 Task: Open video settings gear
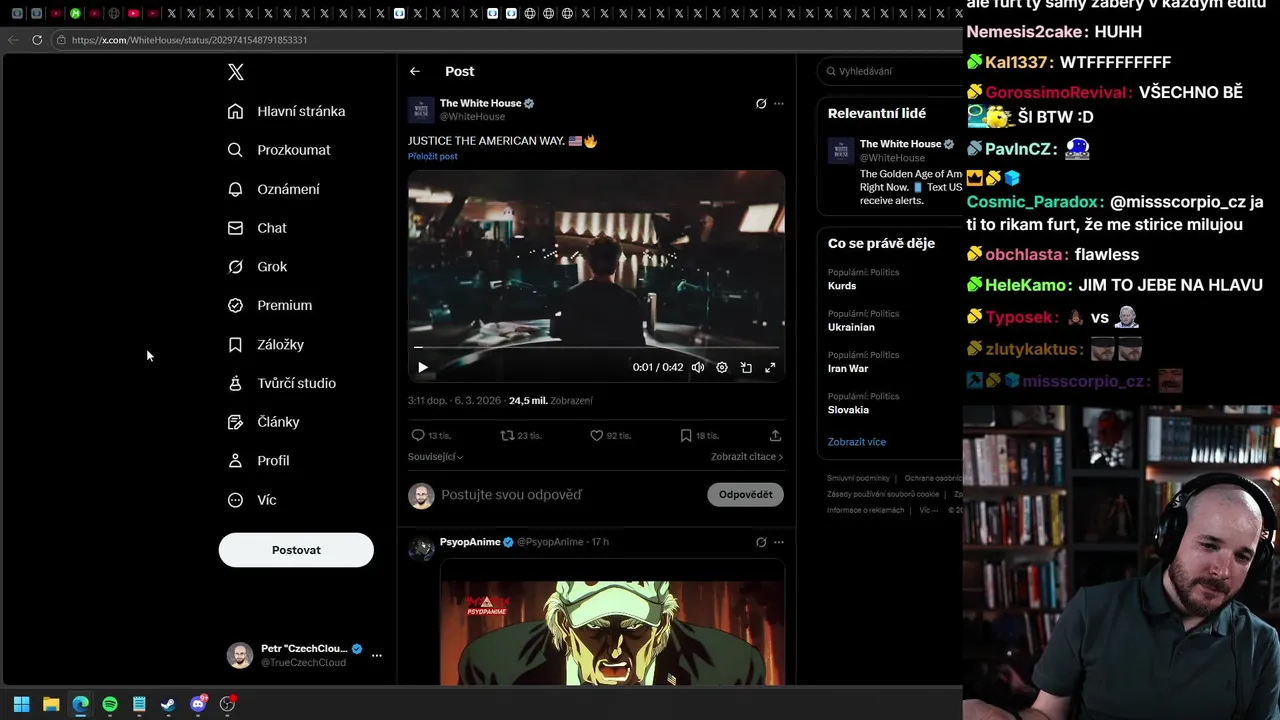722,367
